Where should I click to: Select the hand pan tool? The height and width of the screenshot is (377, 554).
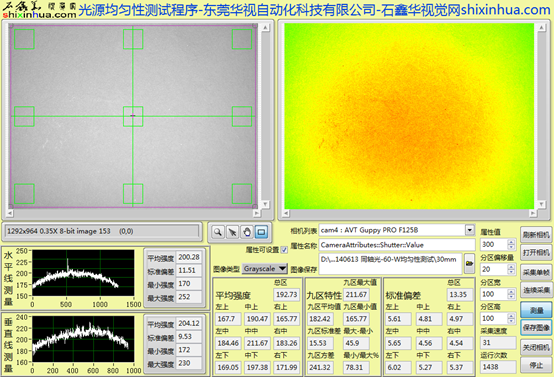tap(247, 232)
